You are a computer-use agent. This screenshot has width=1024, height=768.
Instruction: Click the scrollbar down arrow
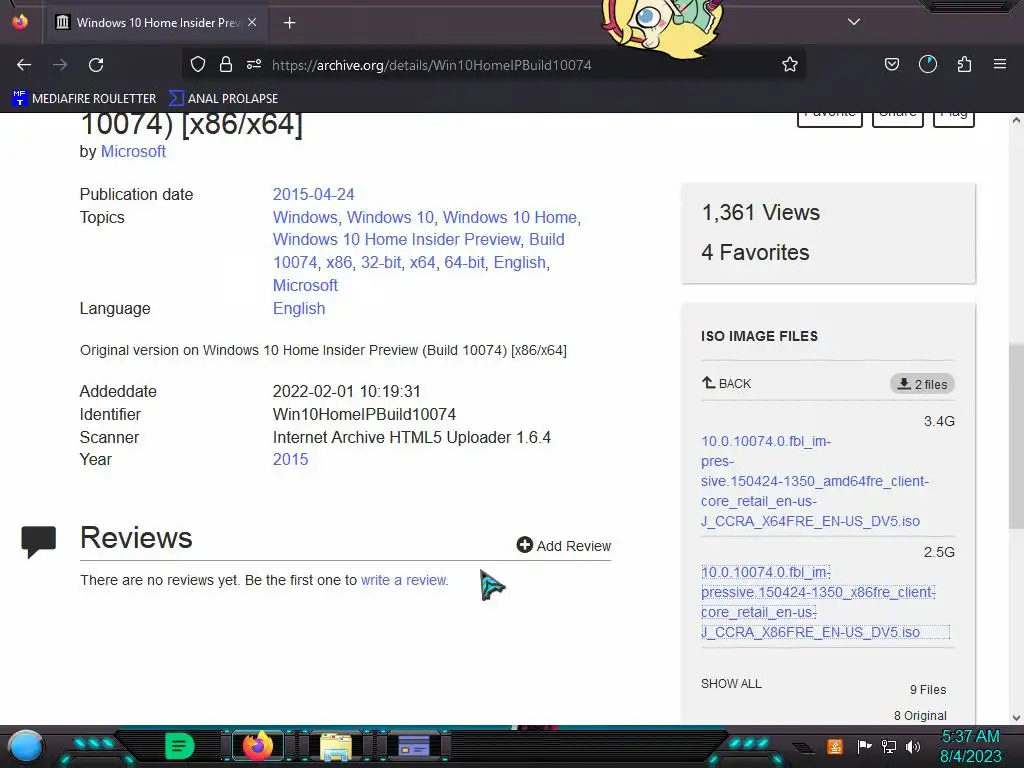[1016, 717]
